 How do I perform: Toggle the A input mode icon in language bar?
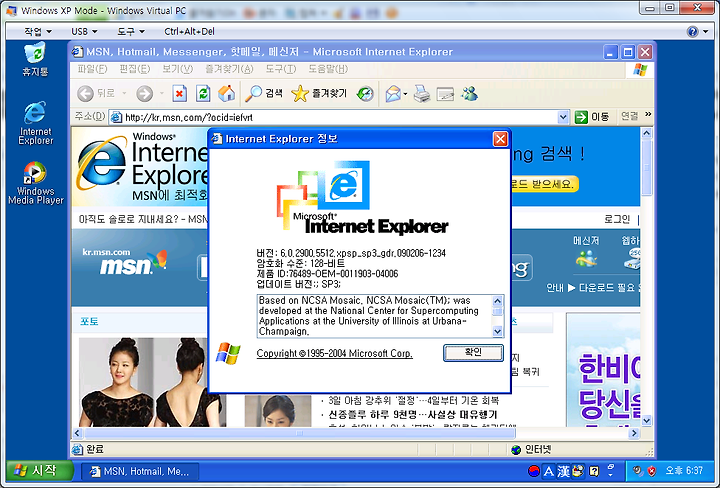point(548,471)
